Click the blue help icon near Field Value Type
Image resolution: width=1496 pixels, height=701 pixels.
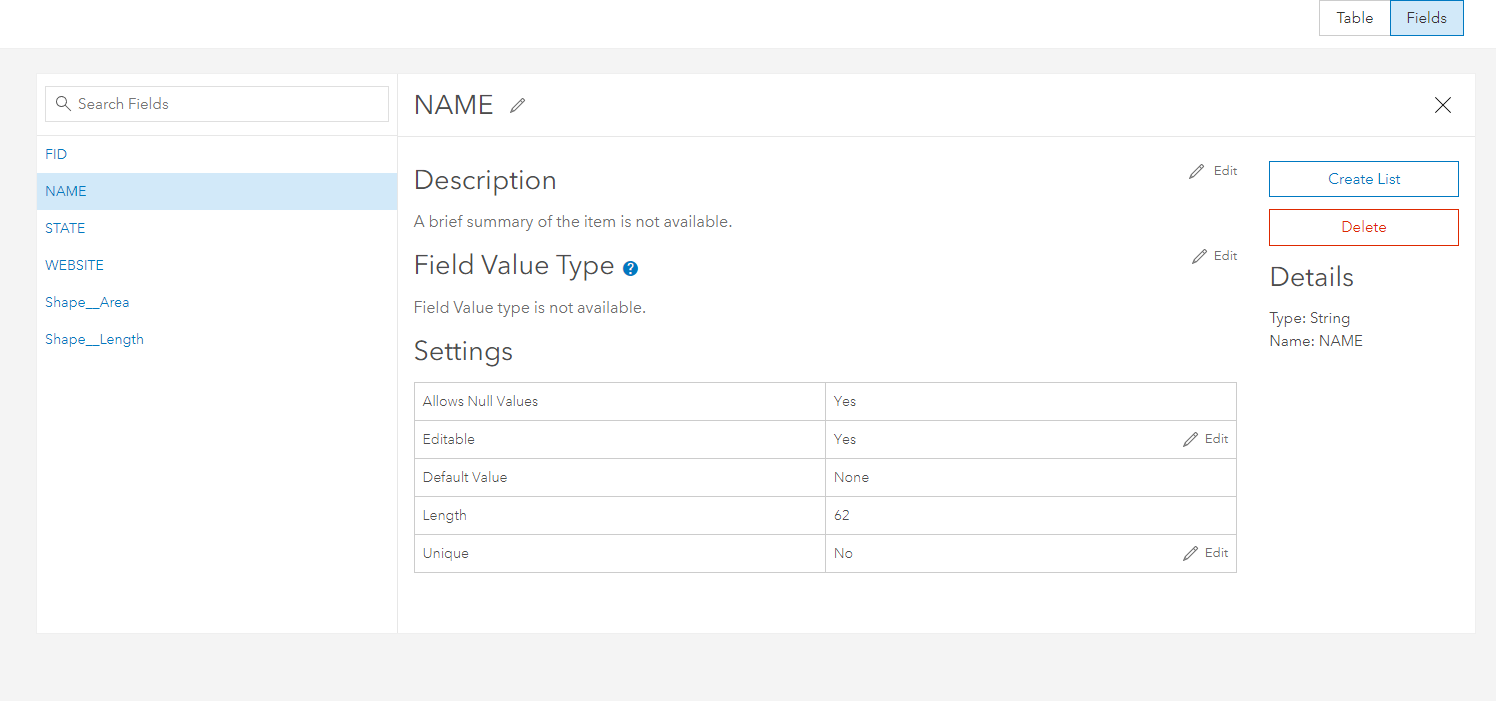coord(630,269)
